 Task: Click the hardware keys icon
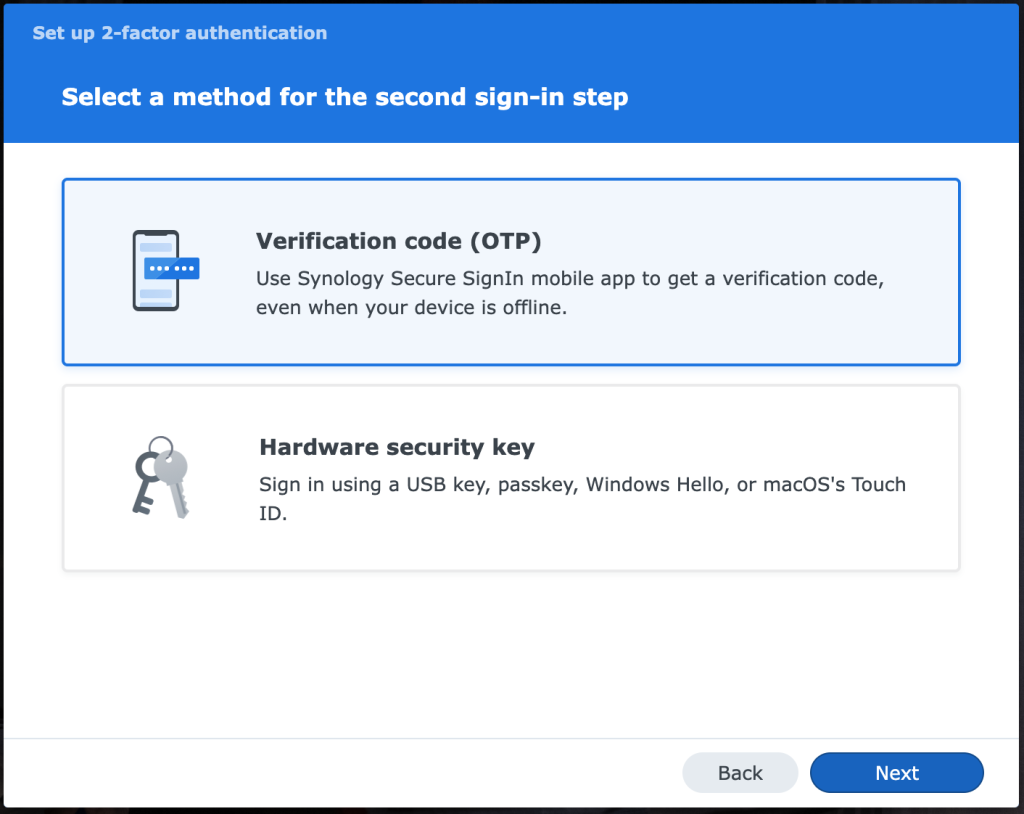pos(161,478)
